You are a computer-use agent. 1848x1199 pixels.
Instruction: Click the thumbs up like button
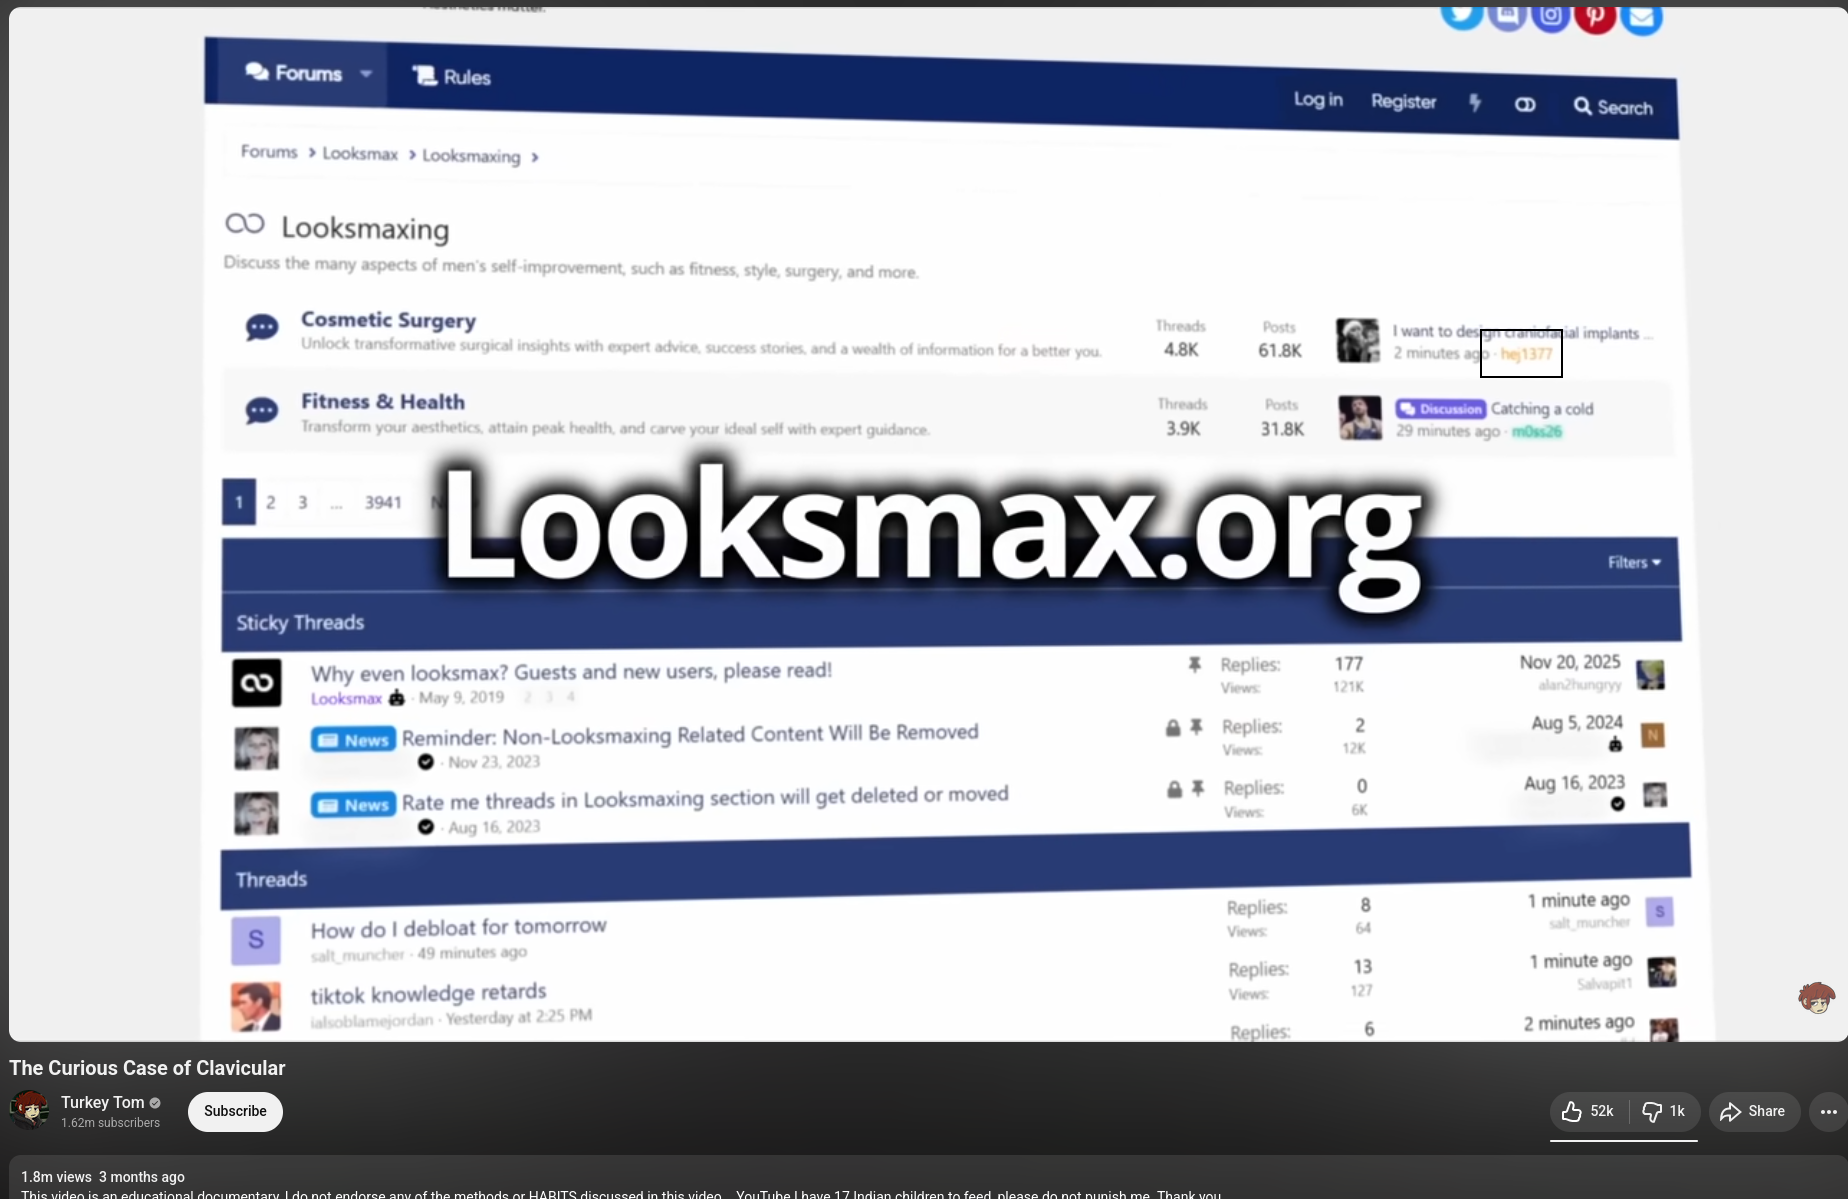(1588, 1111)
